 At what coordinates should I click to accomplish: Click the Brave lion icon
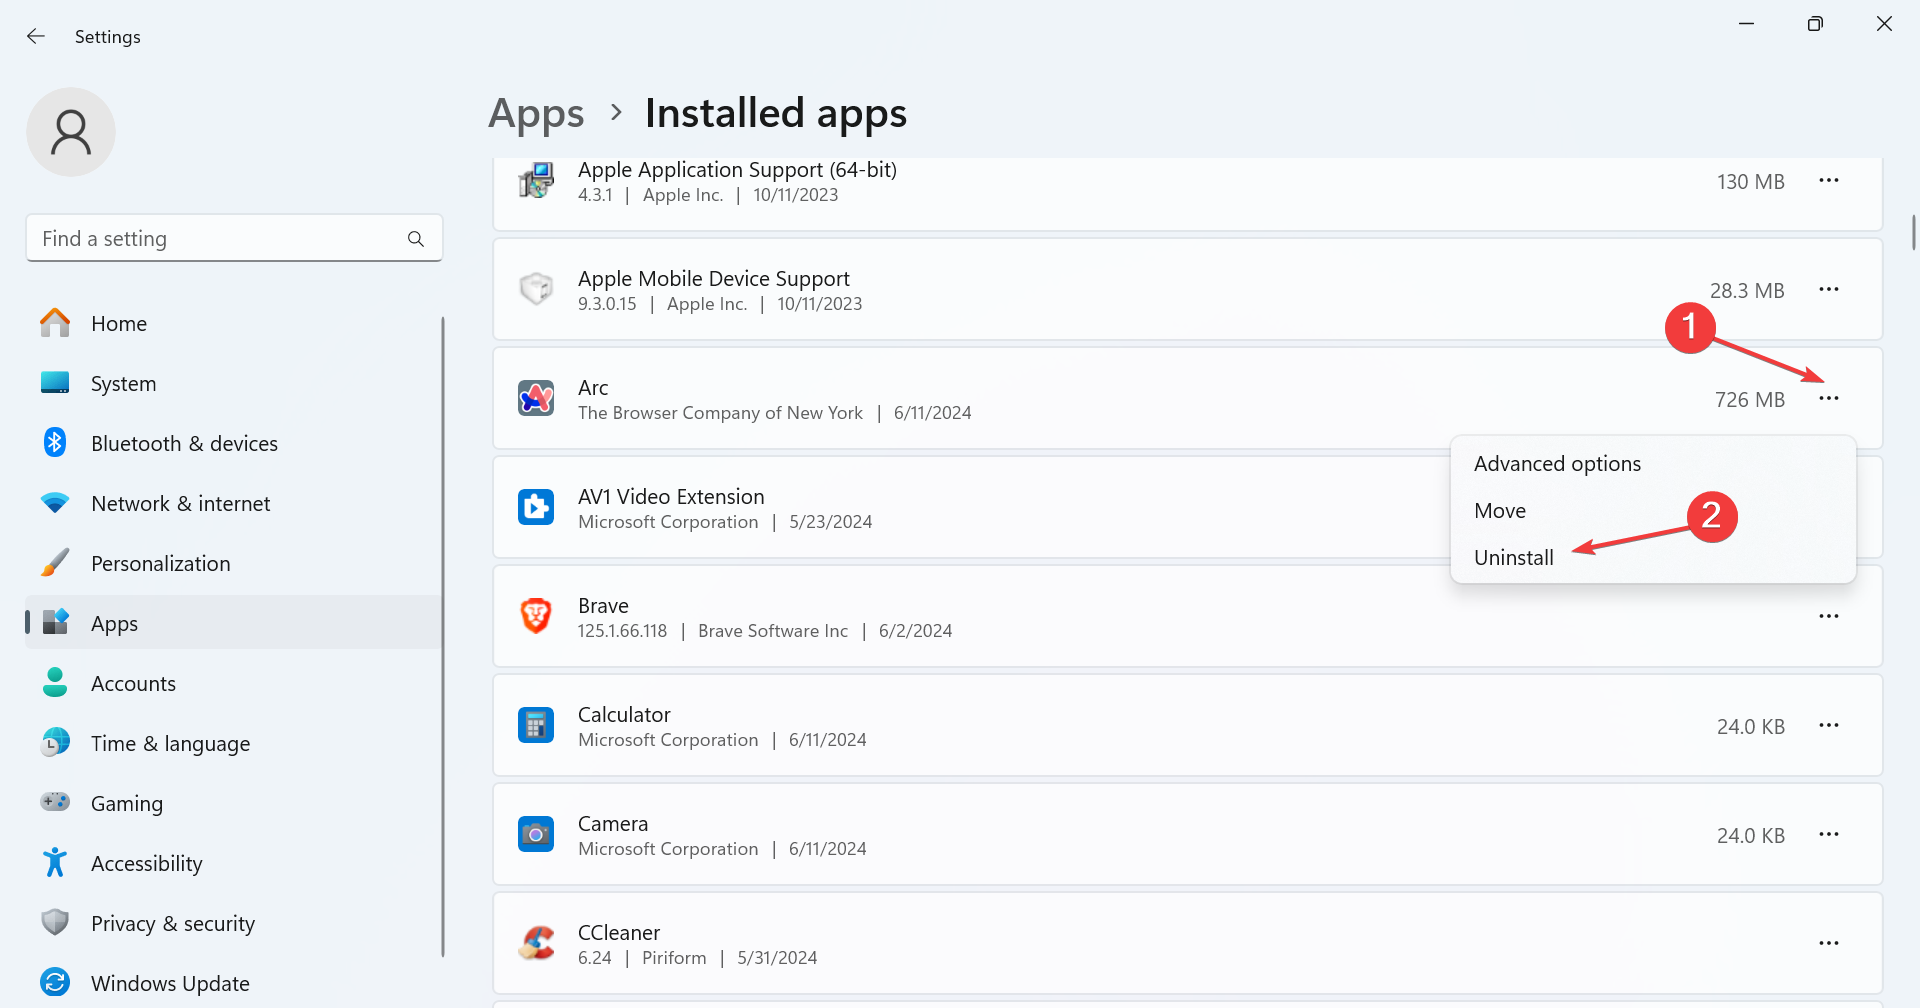(536, 616)
